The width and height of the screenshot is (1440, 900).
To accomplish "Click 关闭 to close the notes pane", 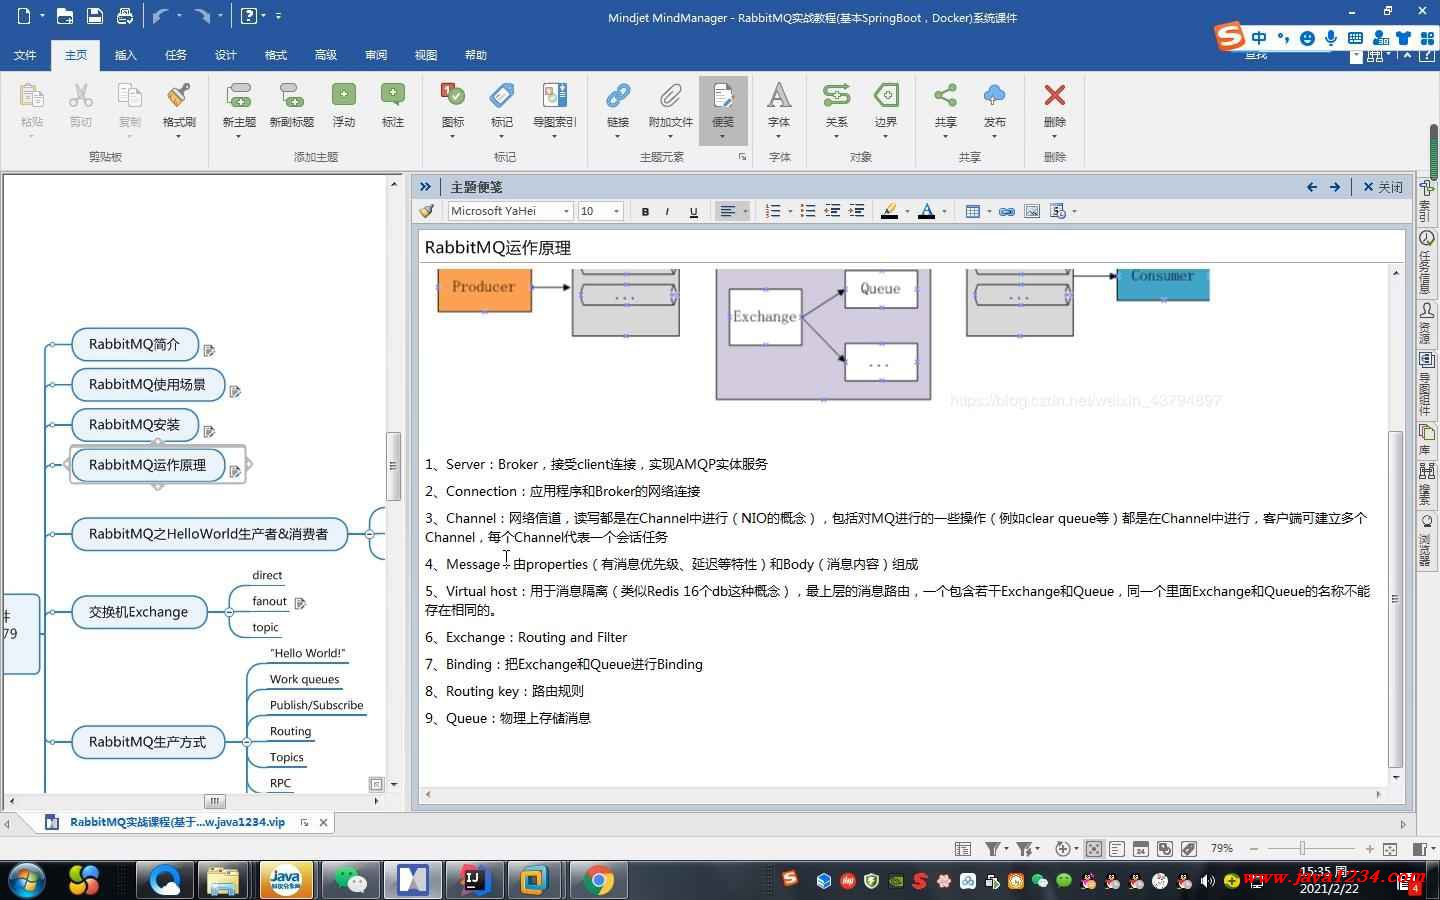I will click(x=1384, y=187).
